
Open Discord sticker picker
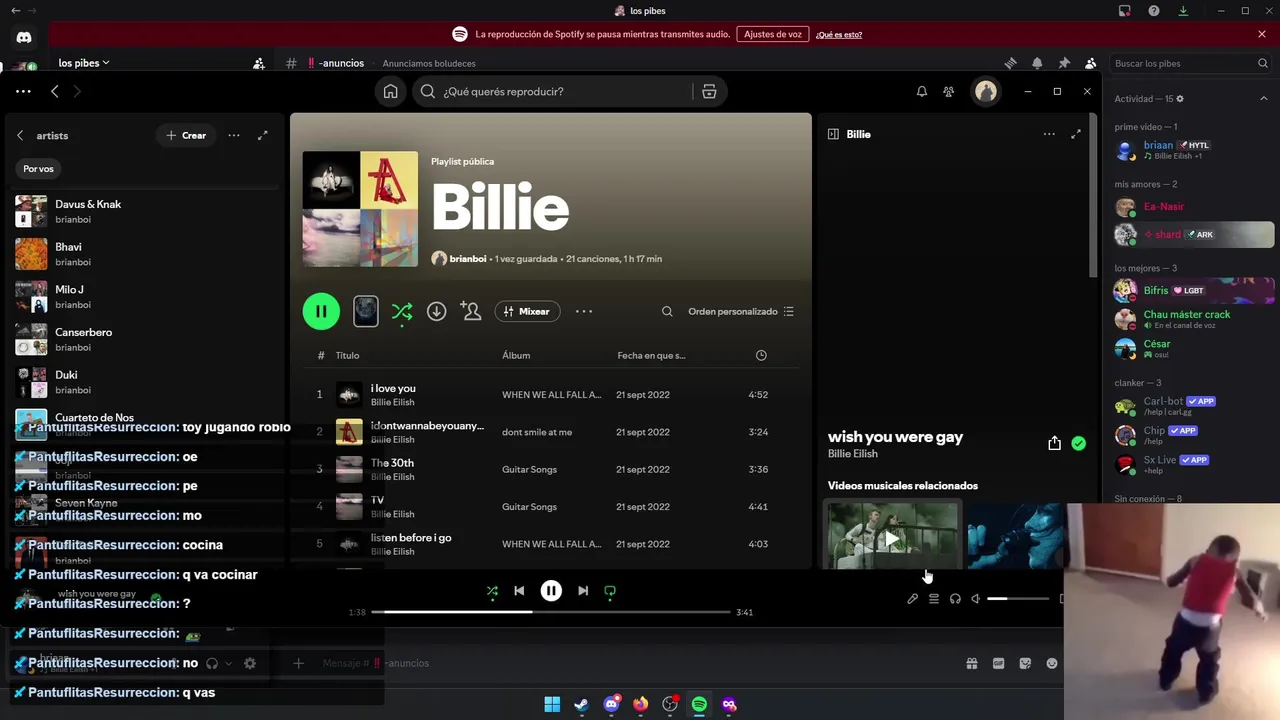pyautogui.click(x=1025, y=663)
